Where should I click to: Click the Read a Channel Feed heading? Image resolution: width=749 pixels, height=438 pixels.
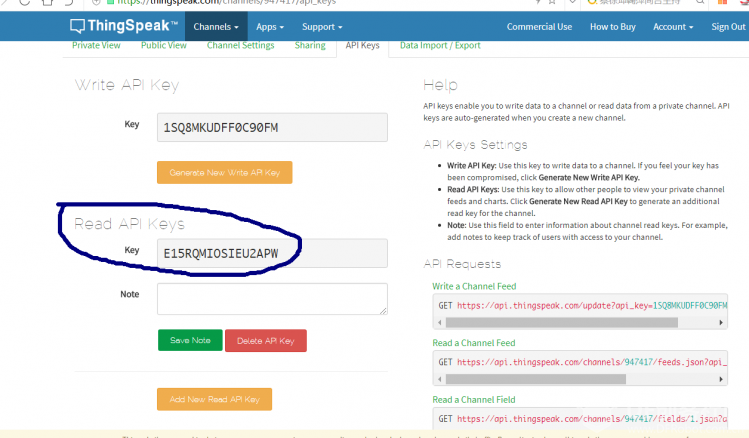(x=473, y=343)
